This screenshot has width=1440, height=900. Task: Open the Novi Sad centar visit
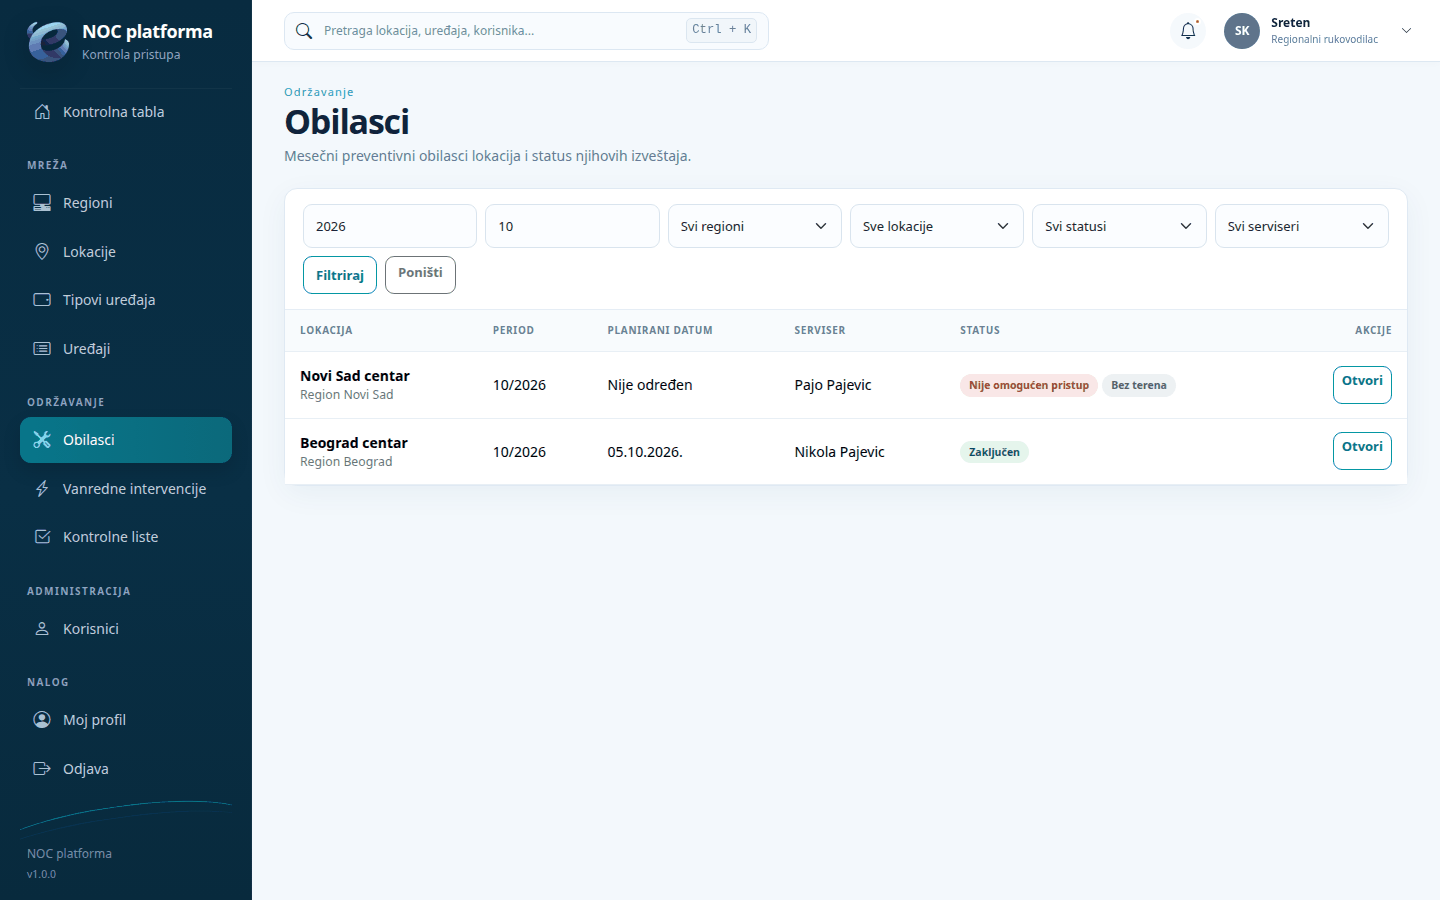(1362, 385)
